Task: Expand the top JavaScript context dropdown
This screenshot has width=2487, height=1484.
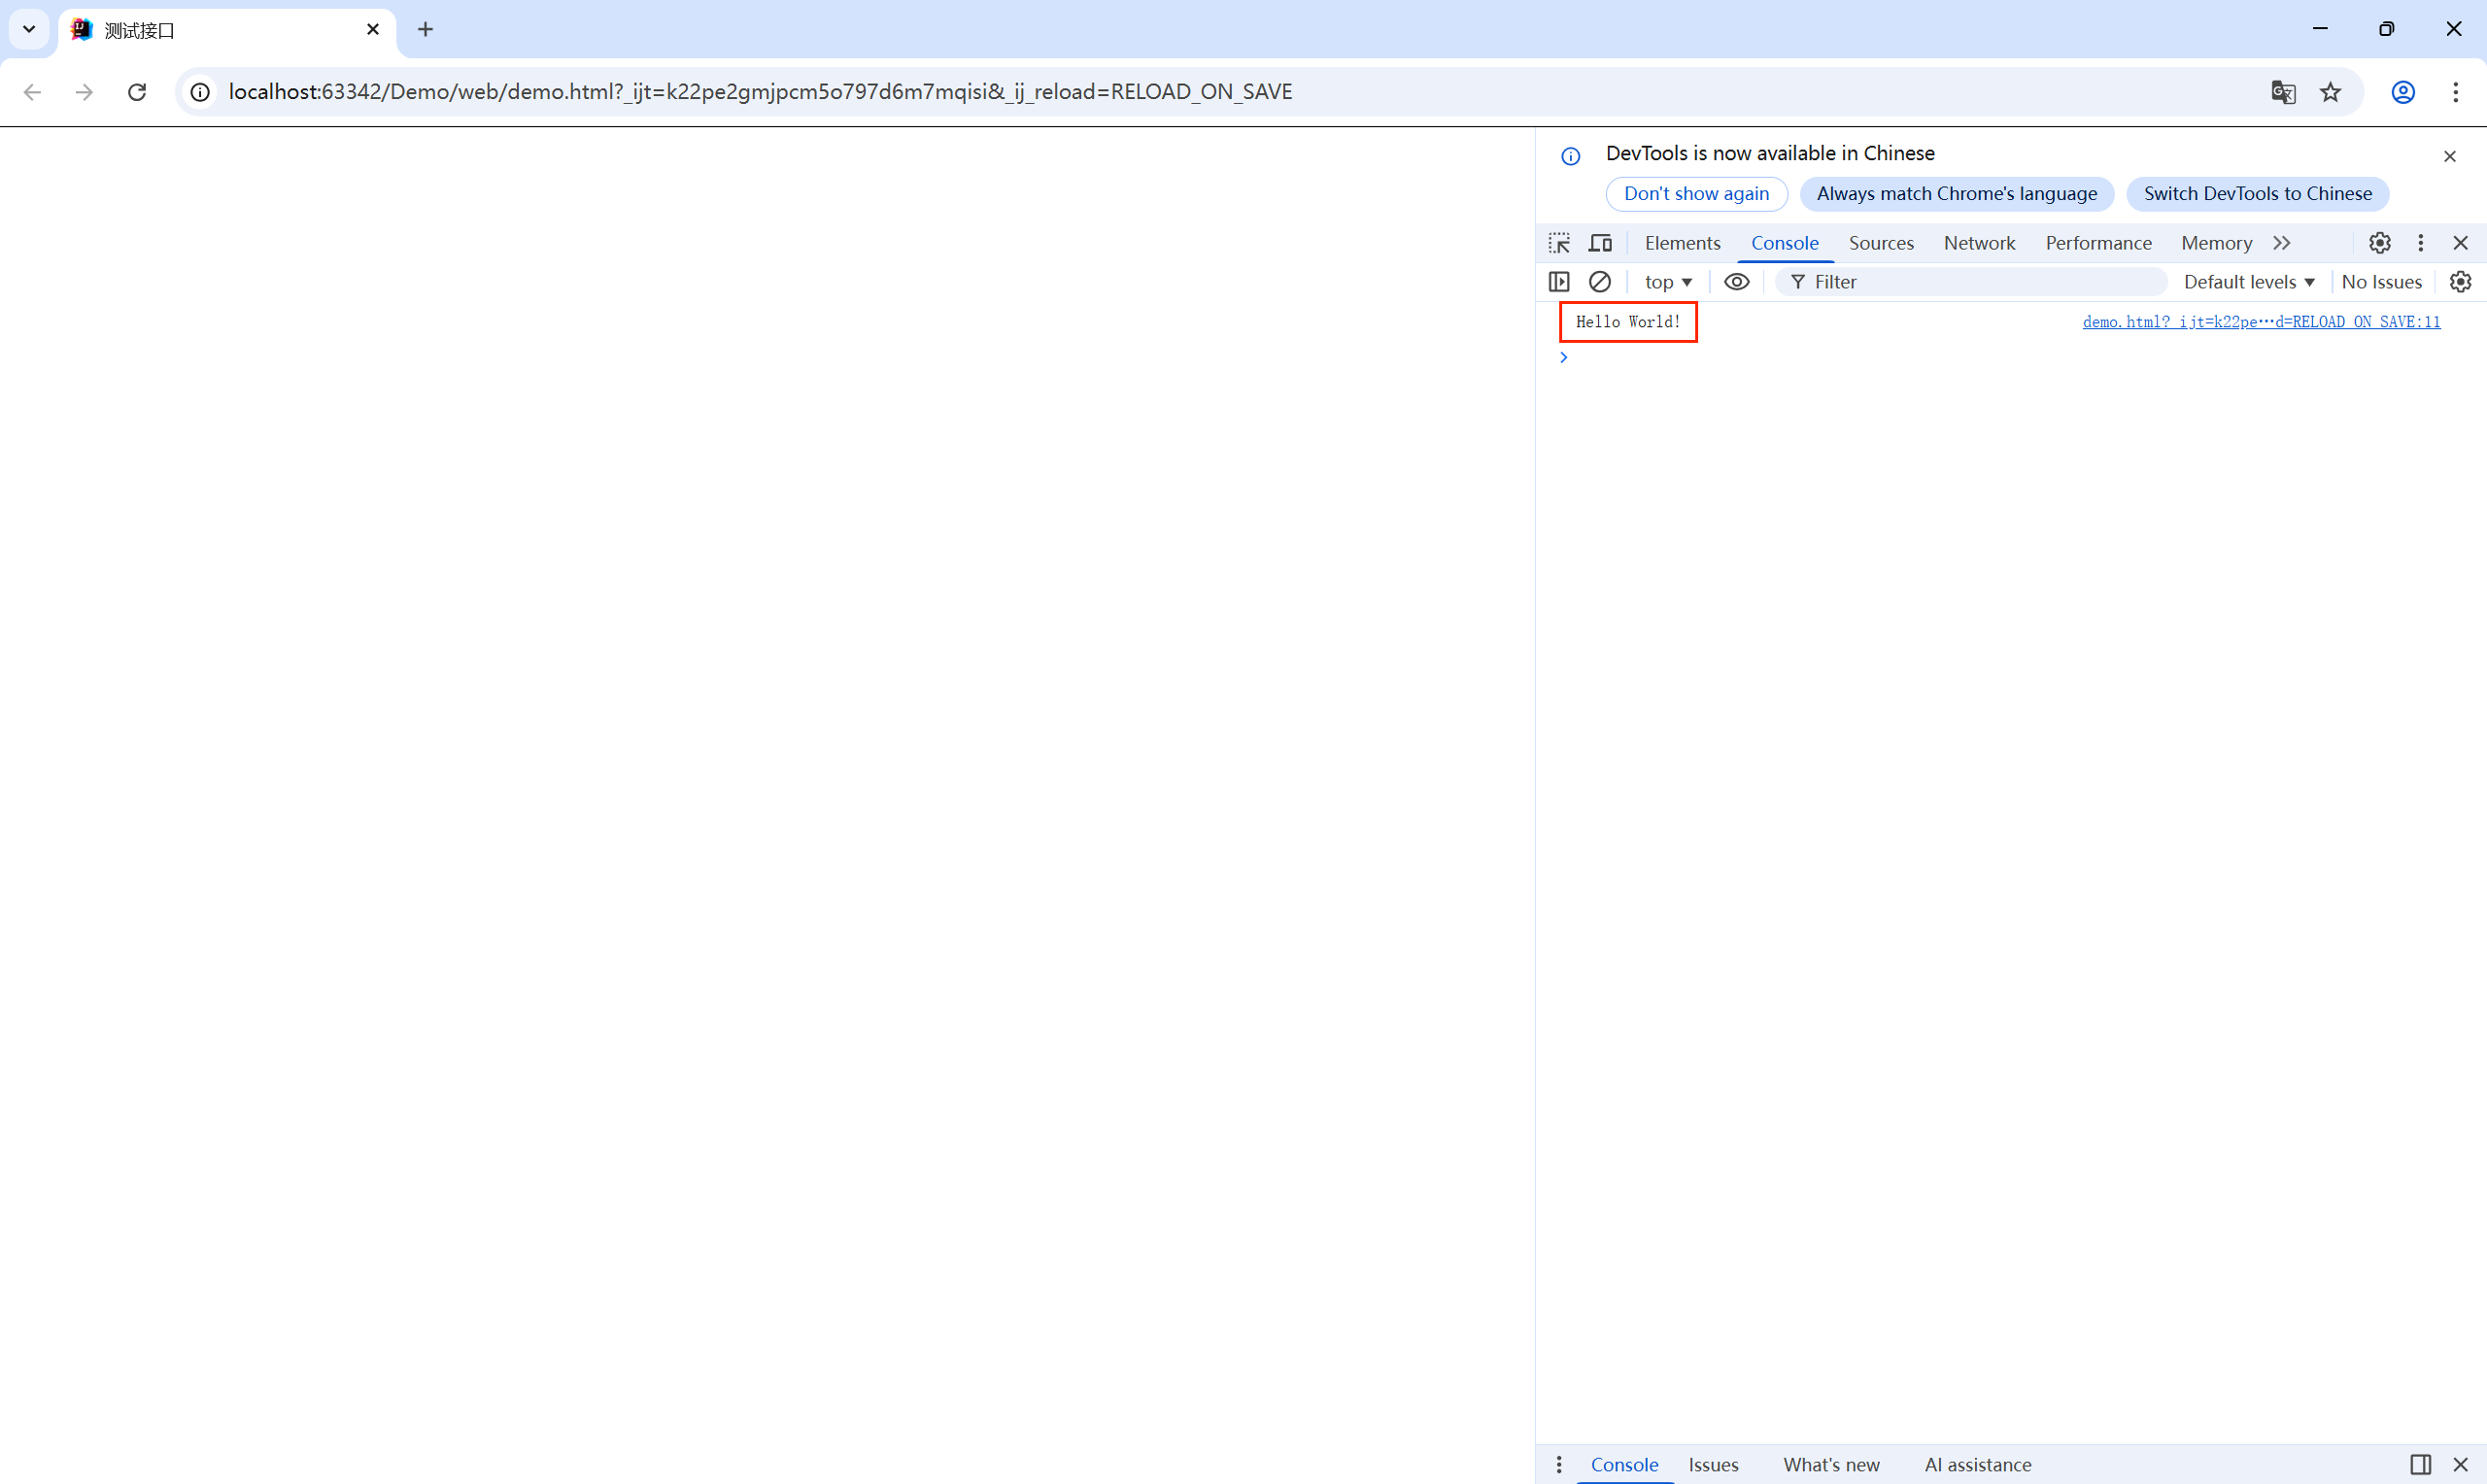Action: (1668, 282)
